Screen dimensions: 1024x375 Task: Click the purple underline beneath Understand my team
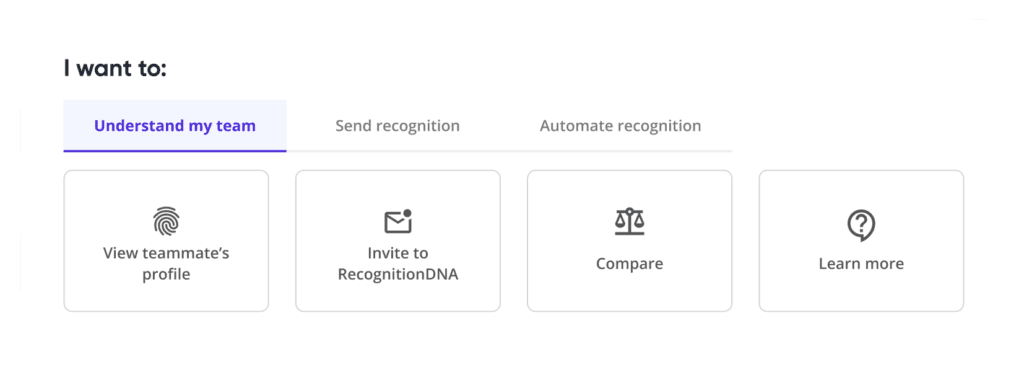click(x=175, y=150)
